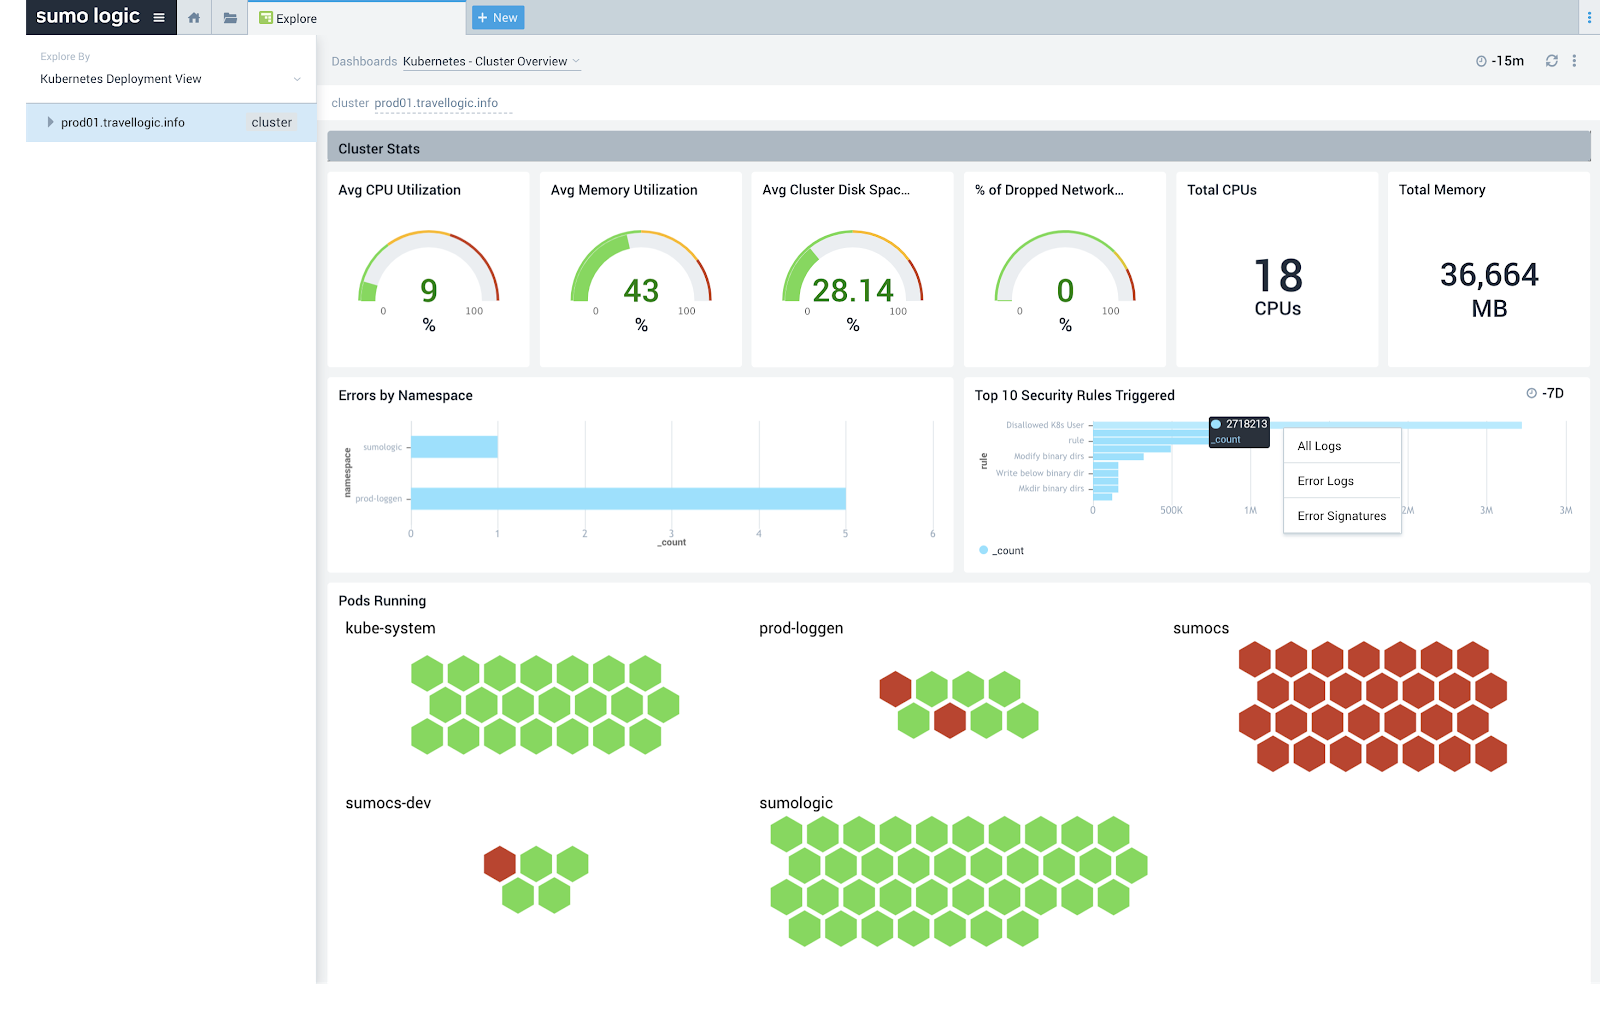The image size is (1600, 1014).
Task: Expand the prod01.travellogic.info tree node
Action: point(50,122)
